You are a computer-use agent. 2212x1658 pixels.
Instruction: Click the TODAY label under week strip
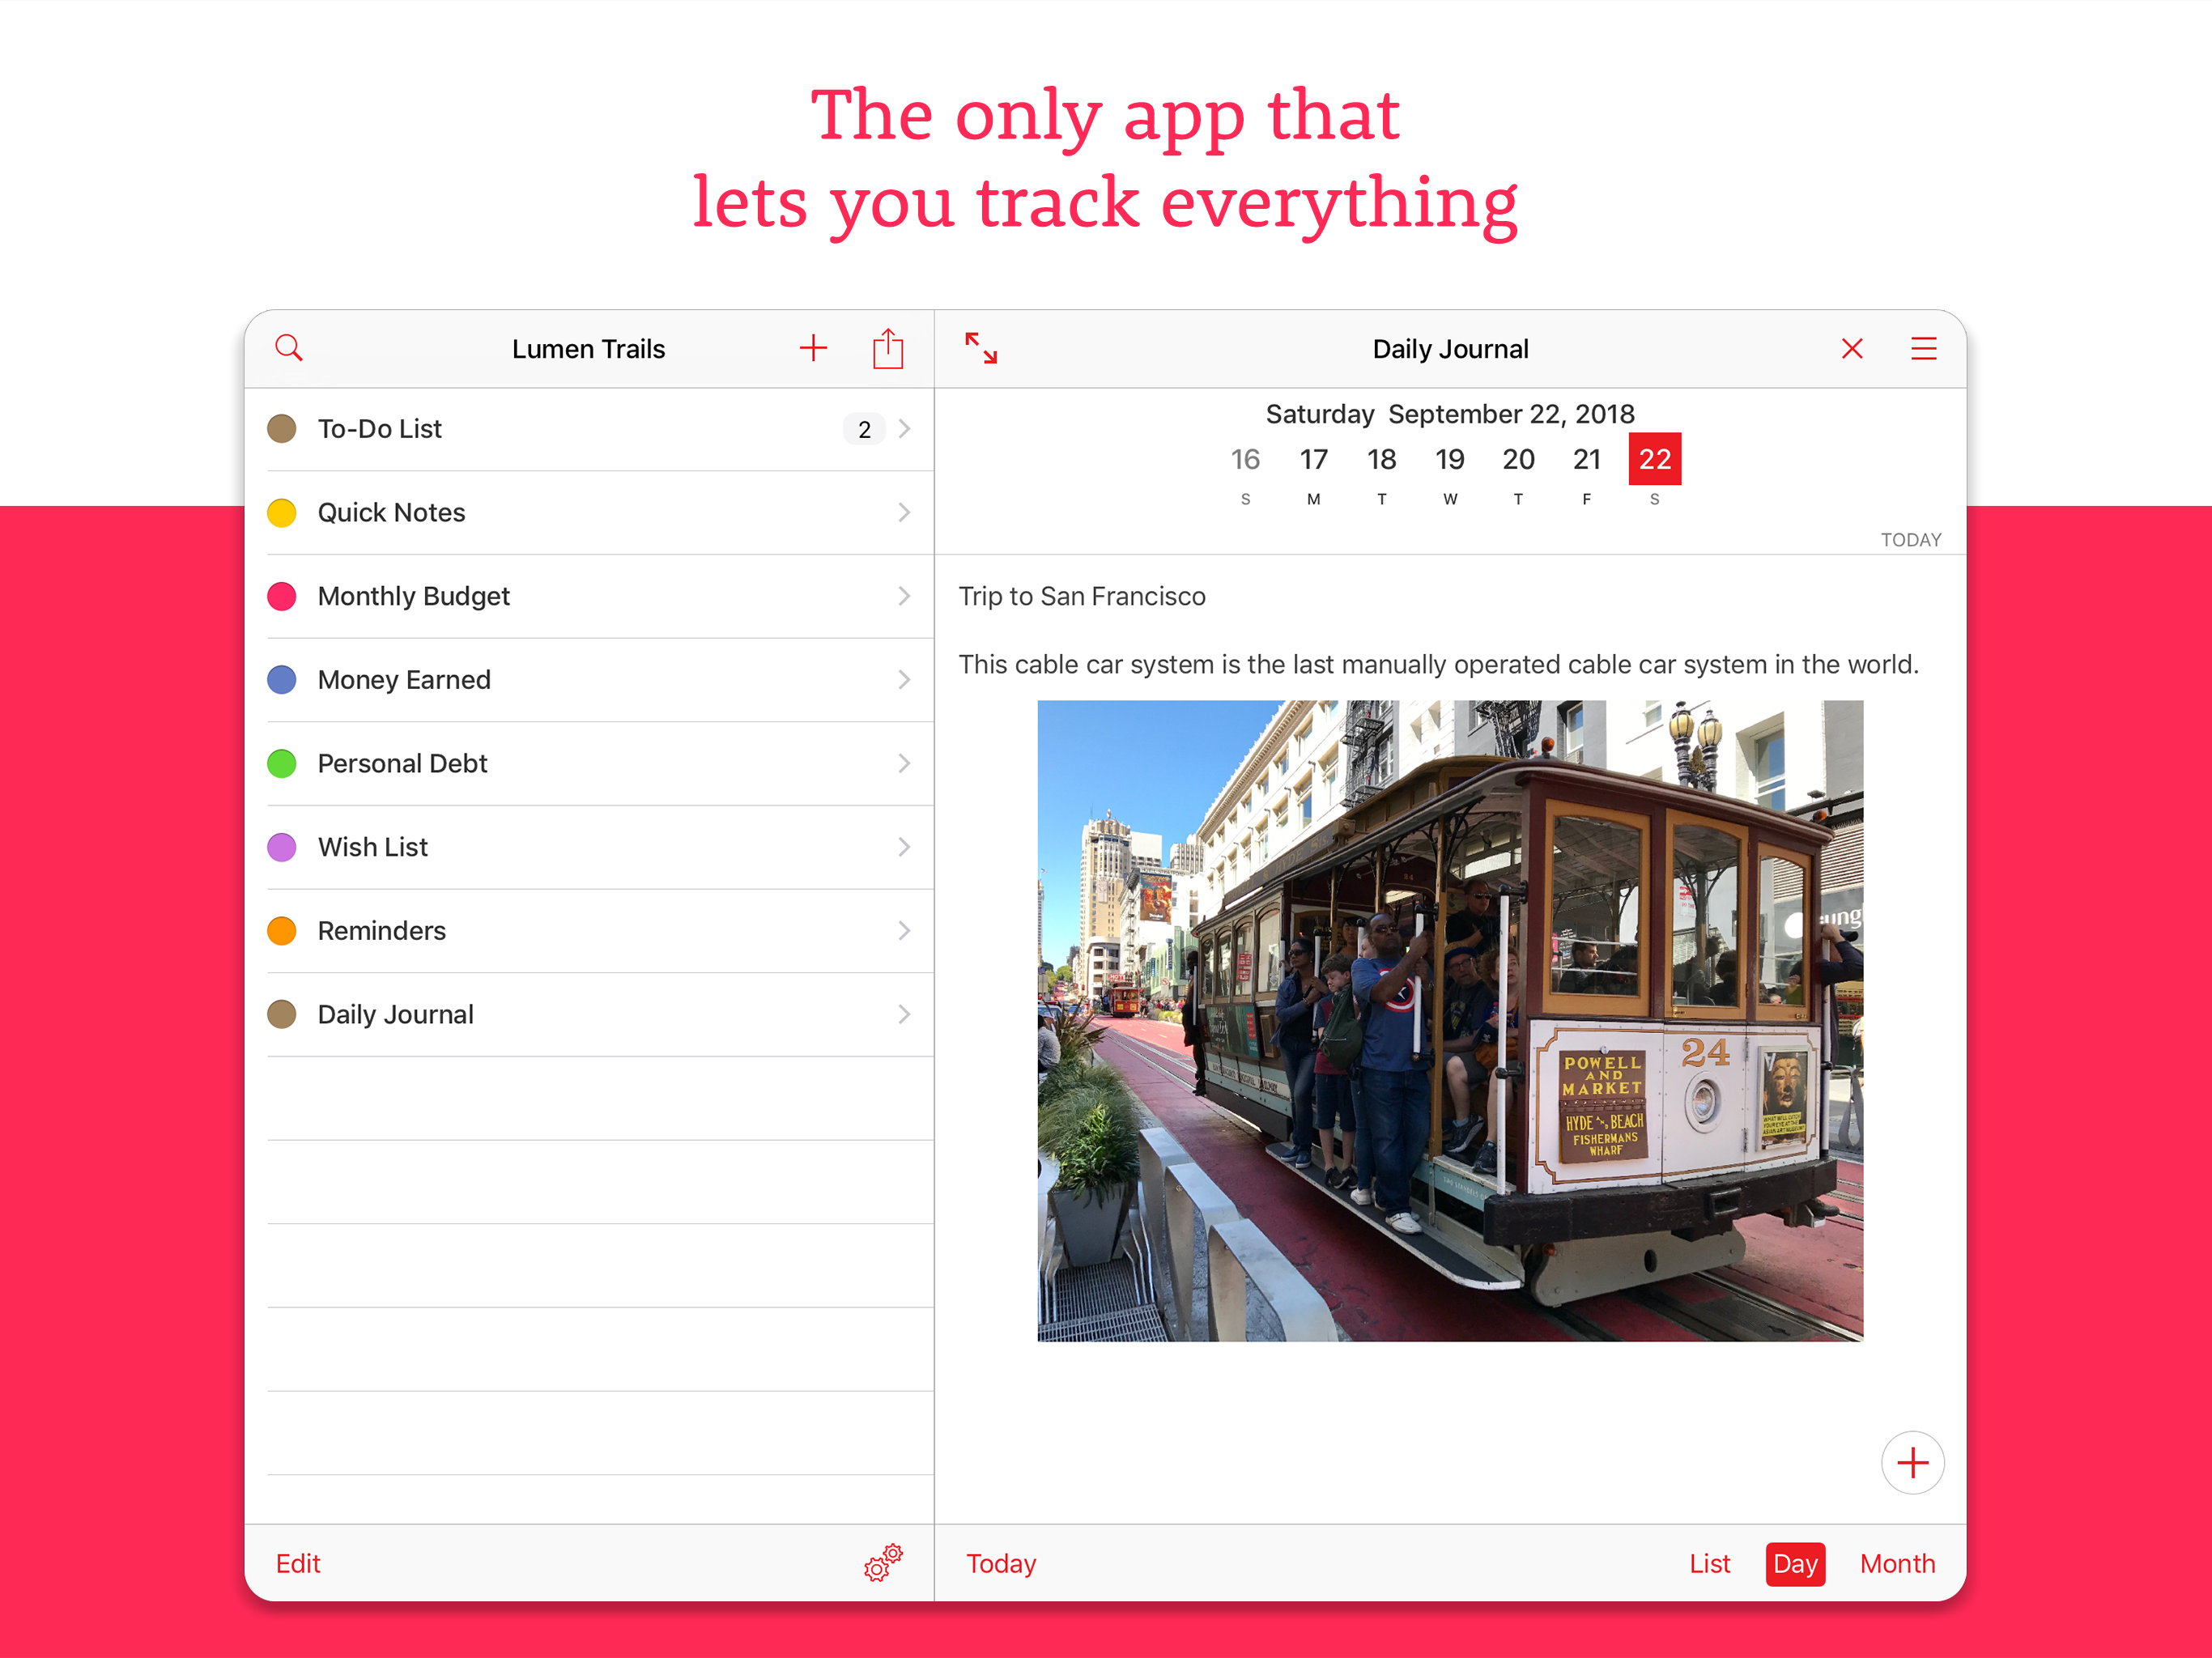tap(1910, 539)
